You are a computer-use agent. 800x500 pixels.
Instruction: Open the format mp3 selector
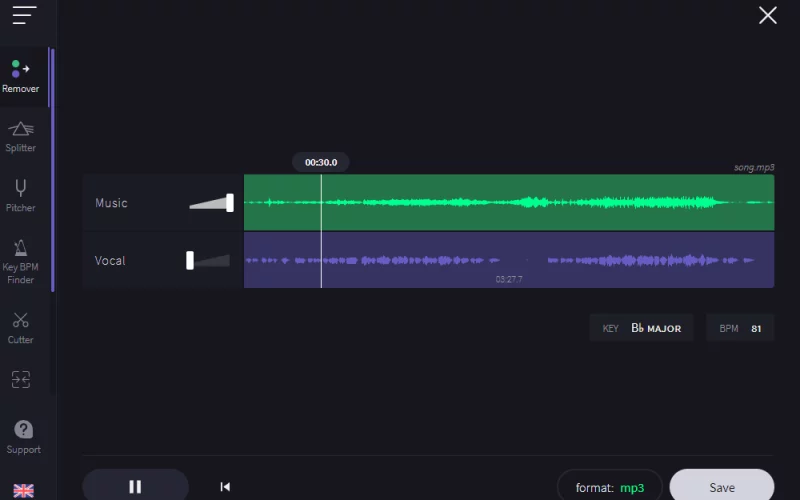point(610,487)
